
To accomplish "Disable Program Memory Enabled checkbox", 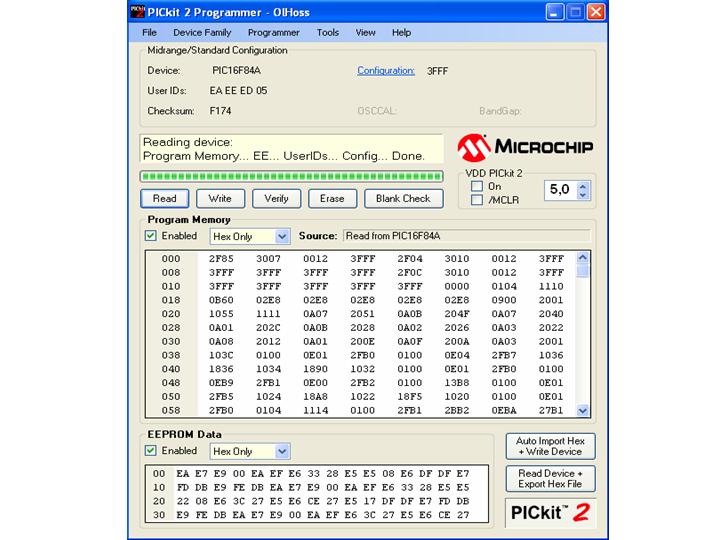I will coord(151,236).
